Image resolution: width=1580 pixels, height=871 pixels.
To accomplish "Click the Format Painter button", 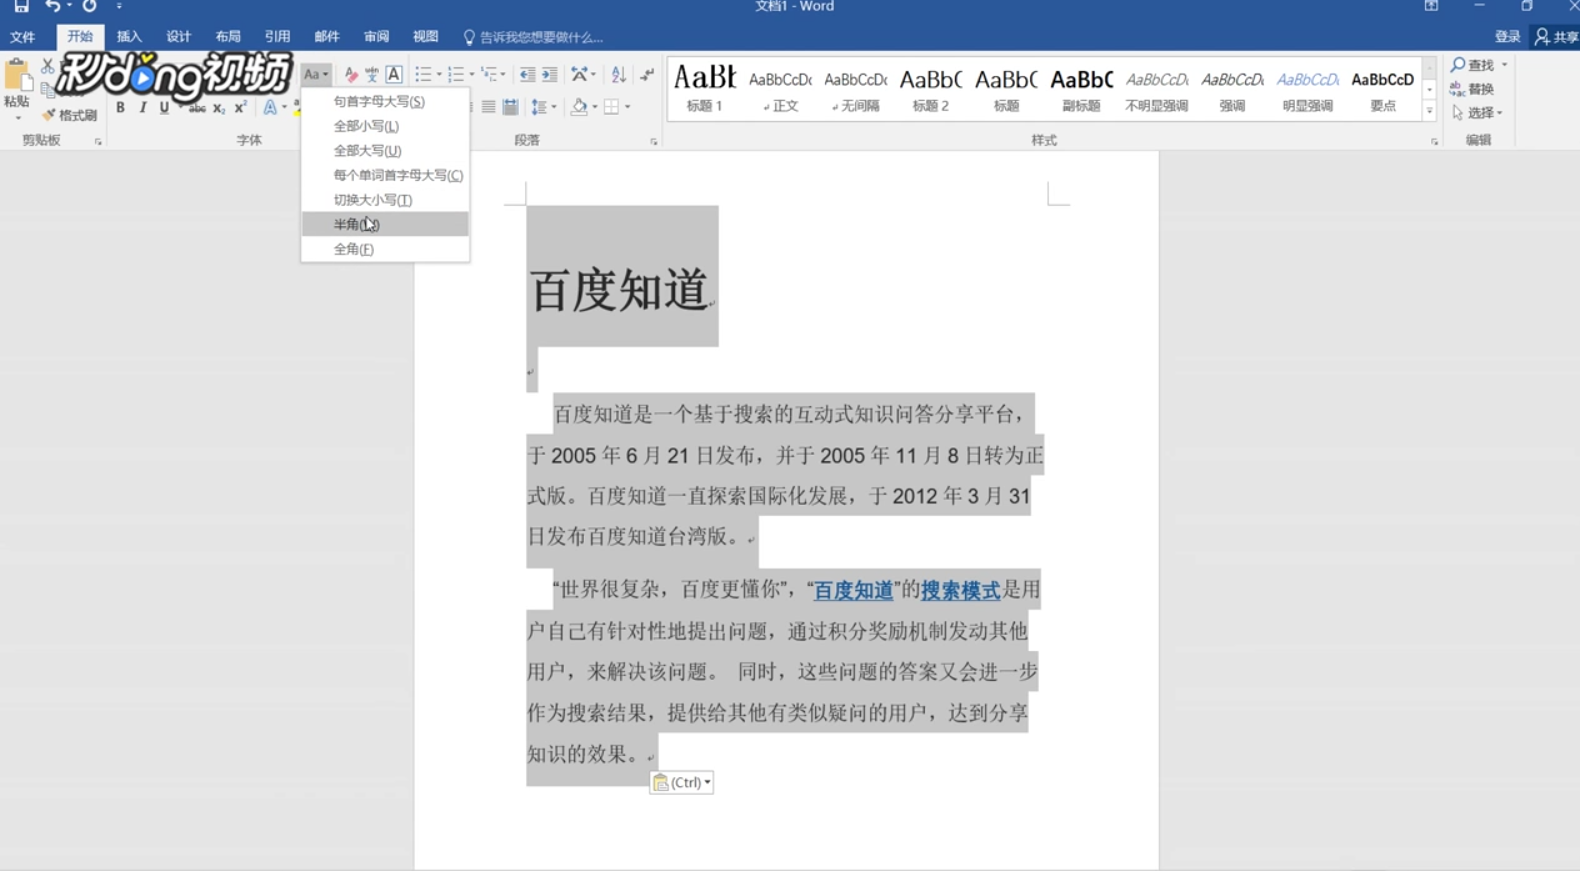I will coord(69,115).
